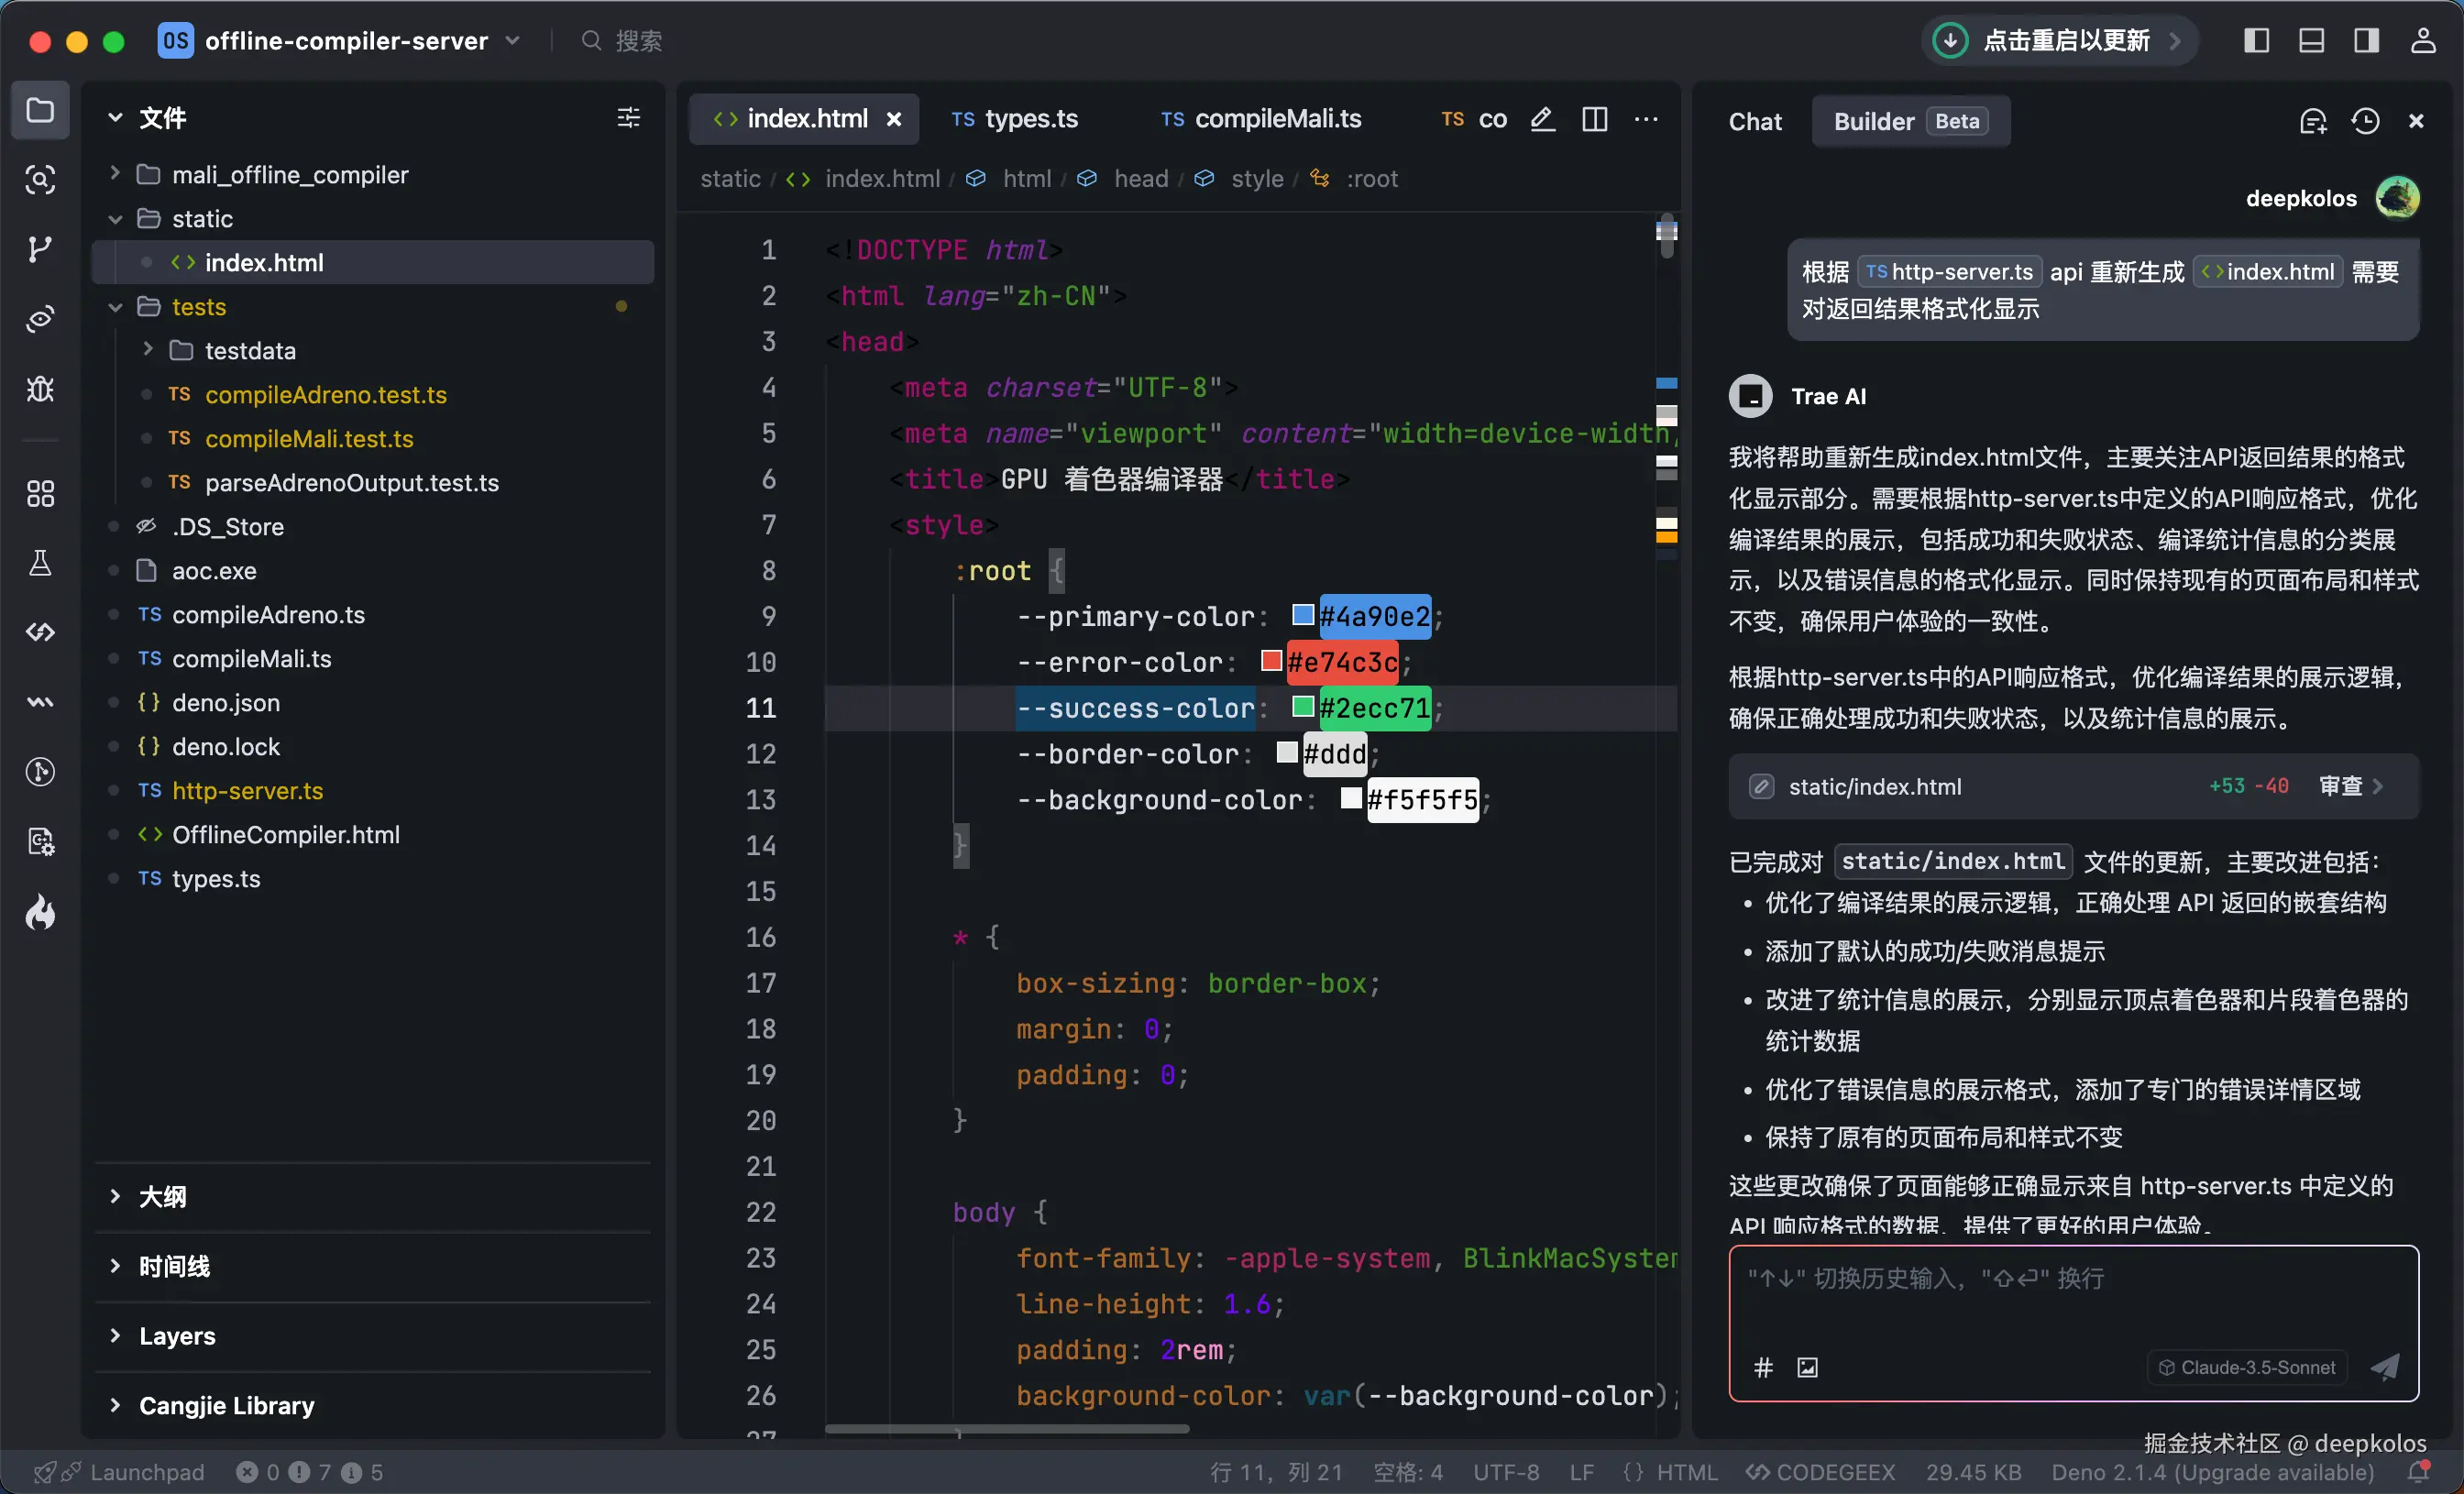Expand the 大纲 outline section
Screen dimensions: 2464x1494
[162, 1196]
